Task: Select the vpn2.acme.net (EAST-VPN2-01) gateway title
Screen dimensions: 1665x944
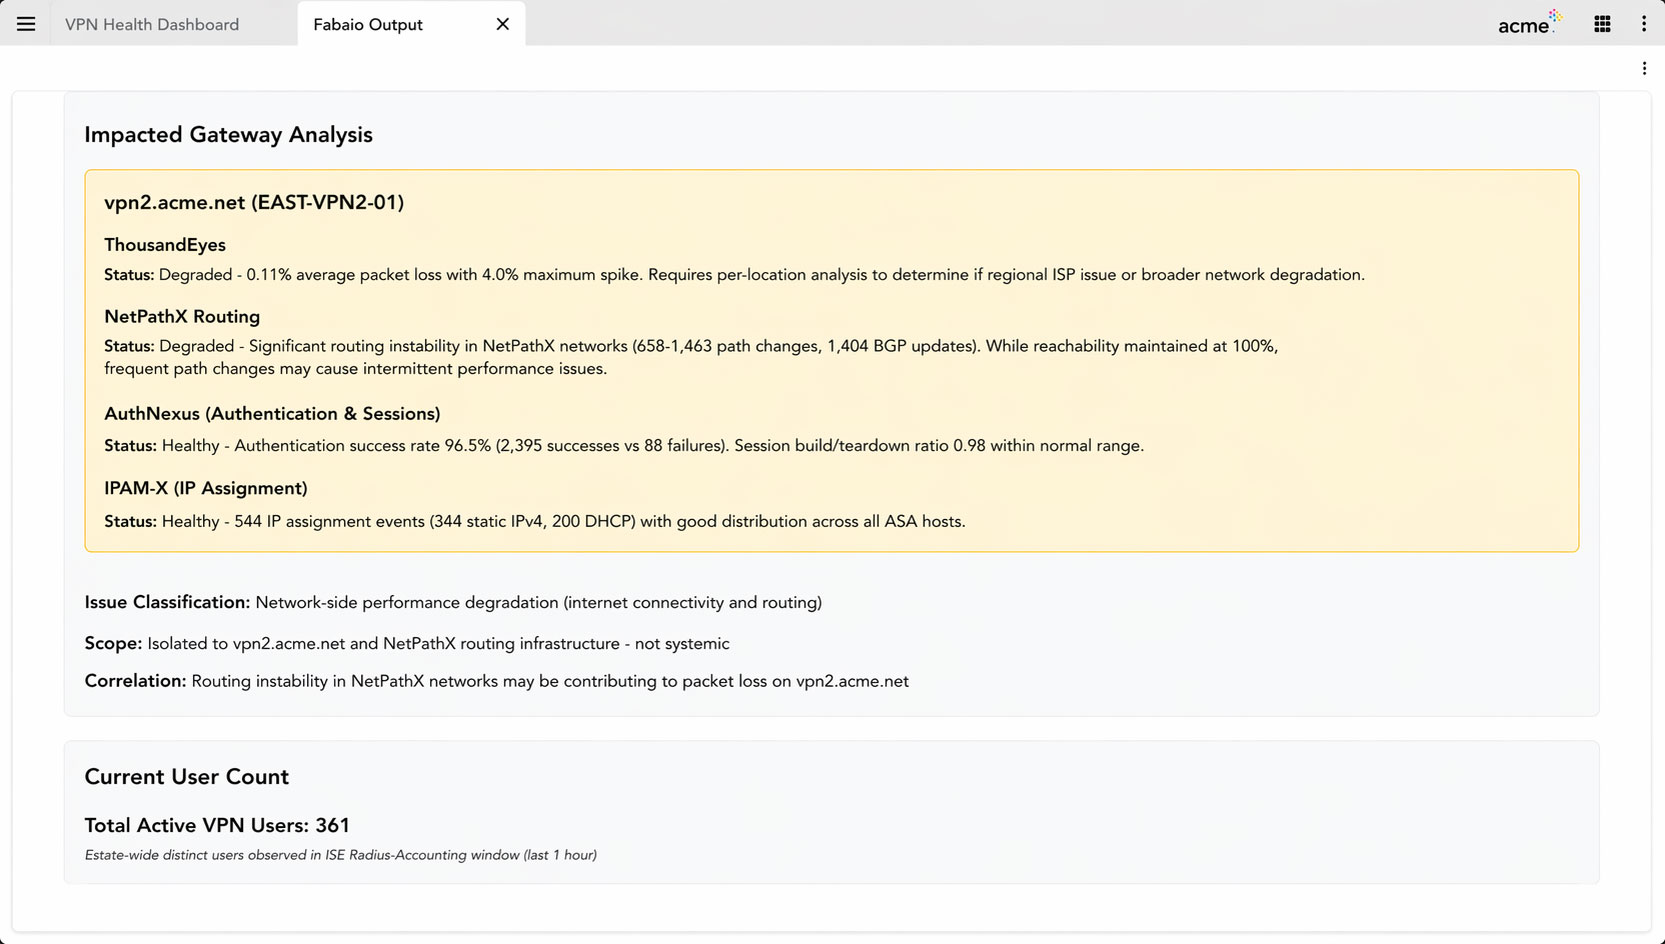Action: 254,202
